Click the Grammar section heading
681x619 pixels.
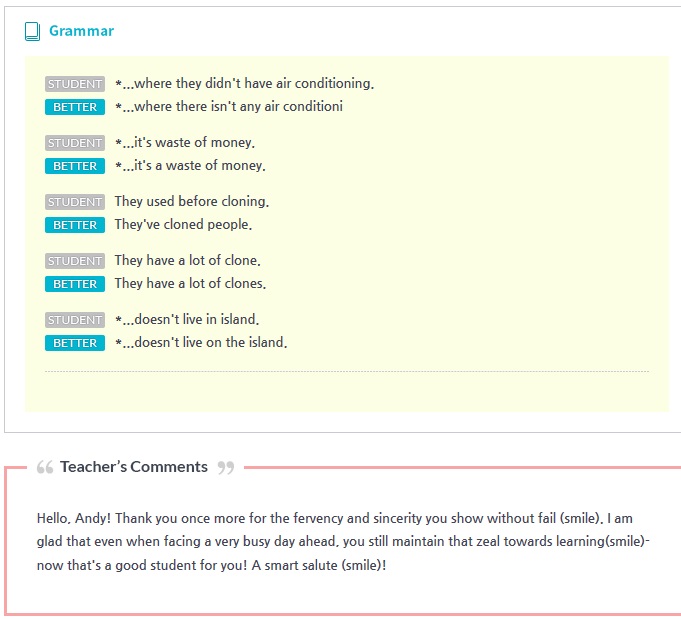click(81, 31)
